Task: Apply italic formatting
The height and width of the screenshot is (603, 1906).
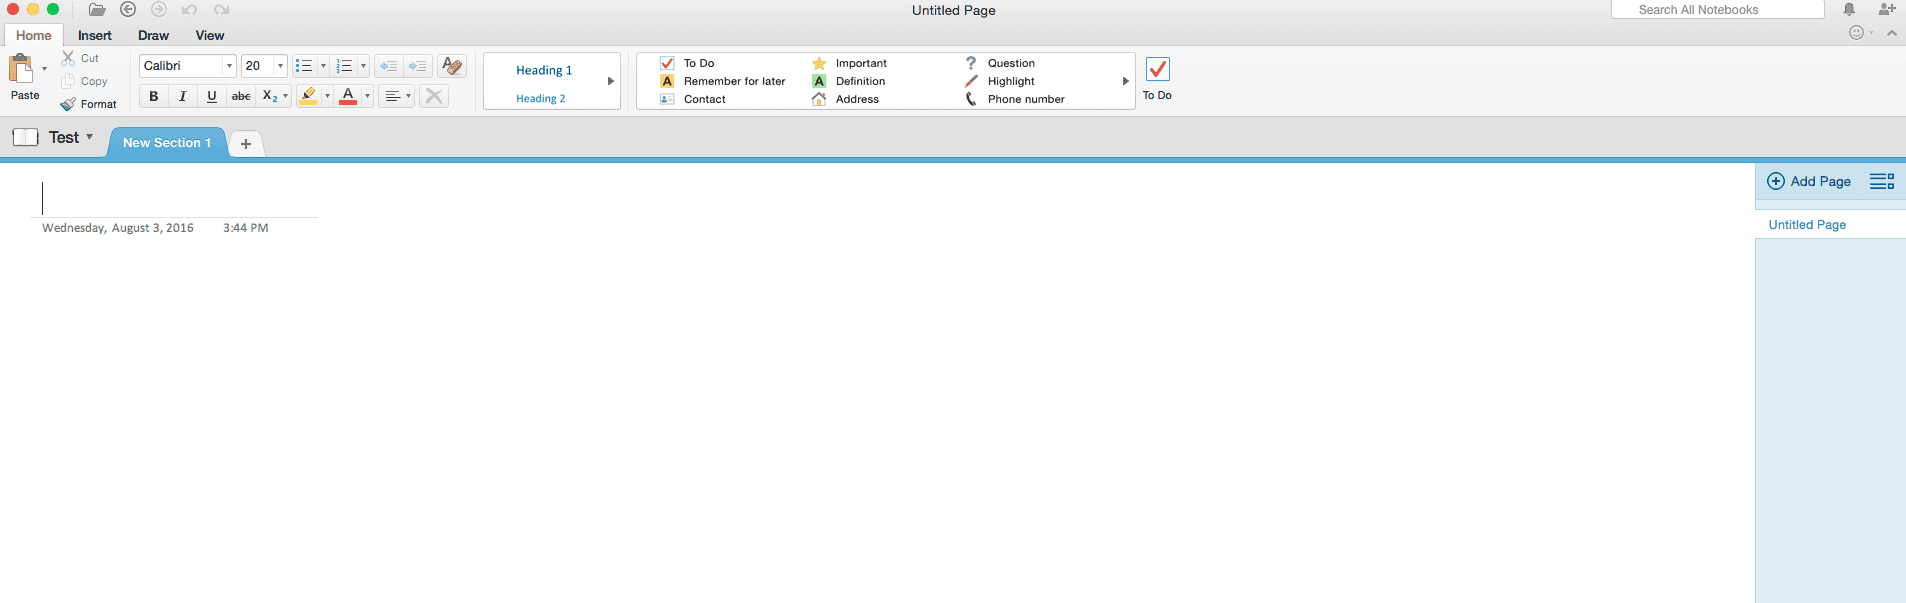Action: pos(182,96)
